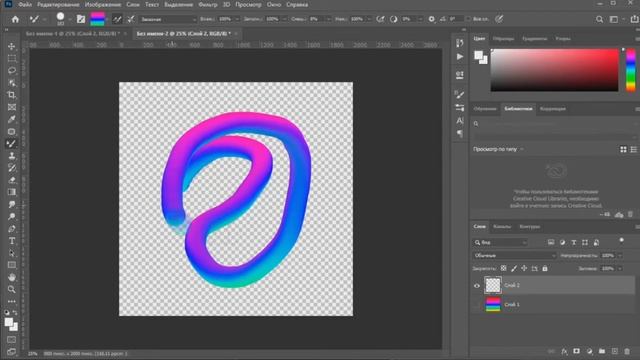This screenshot has height=360, width=640.
Task: Open the tool preset picker arrow
Action: coord(44,19)
